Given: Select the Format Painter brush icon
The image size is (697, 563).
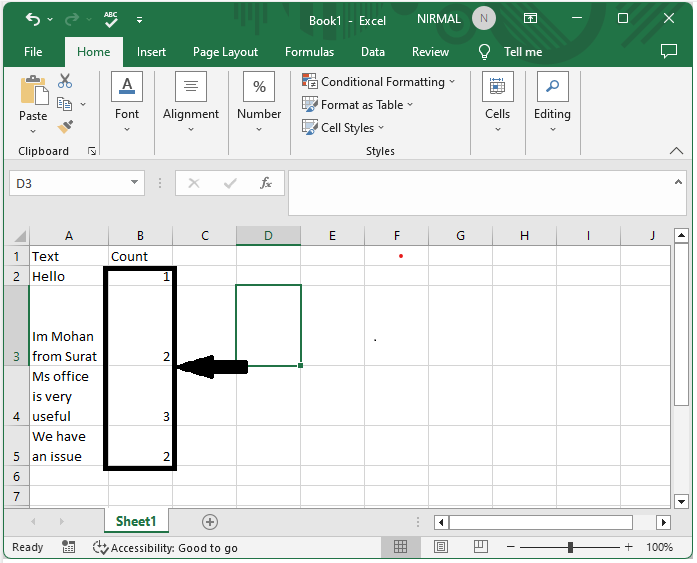Looking at the screenshot, I should coord(65,127).
